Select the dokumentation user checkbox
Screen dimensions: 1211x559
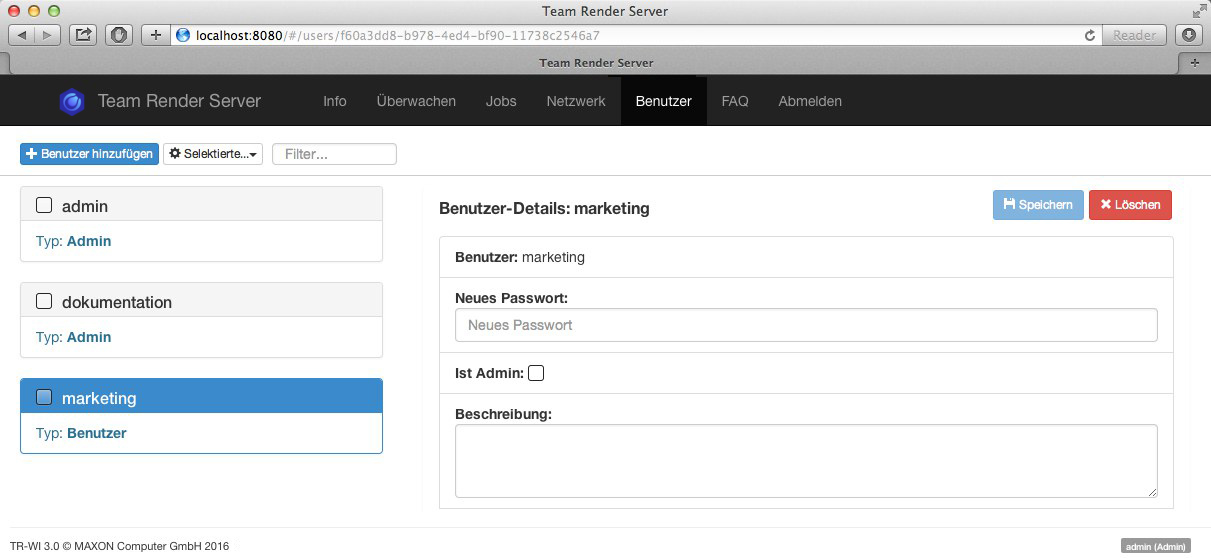[x=44, y=301]
